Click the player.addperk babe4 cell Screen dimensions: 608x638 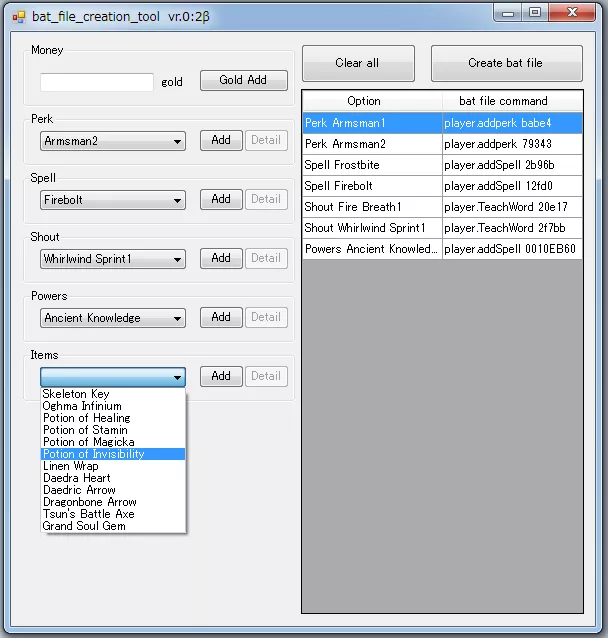(x=512, y=123)
